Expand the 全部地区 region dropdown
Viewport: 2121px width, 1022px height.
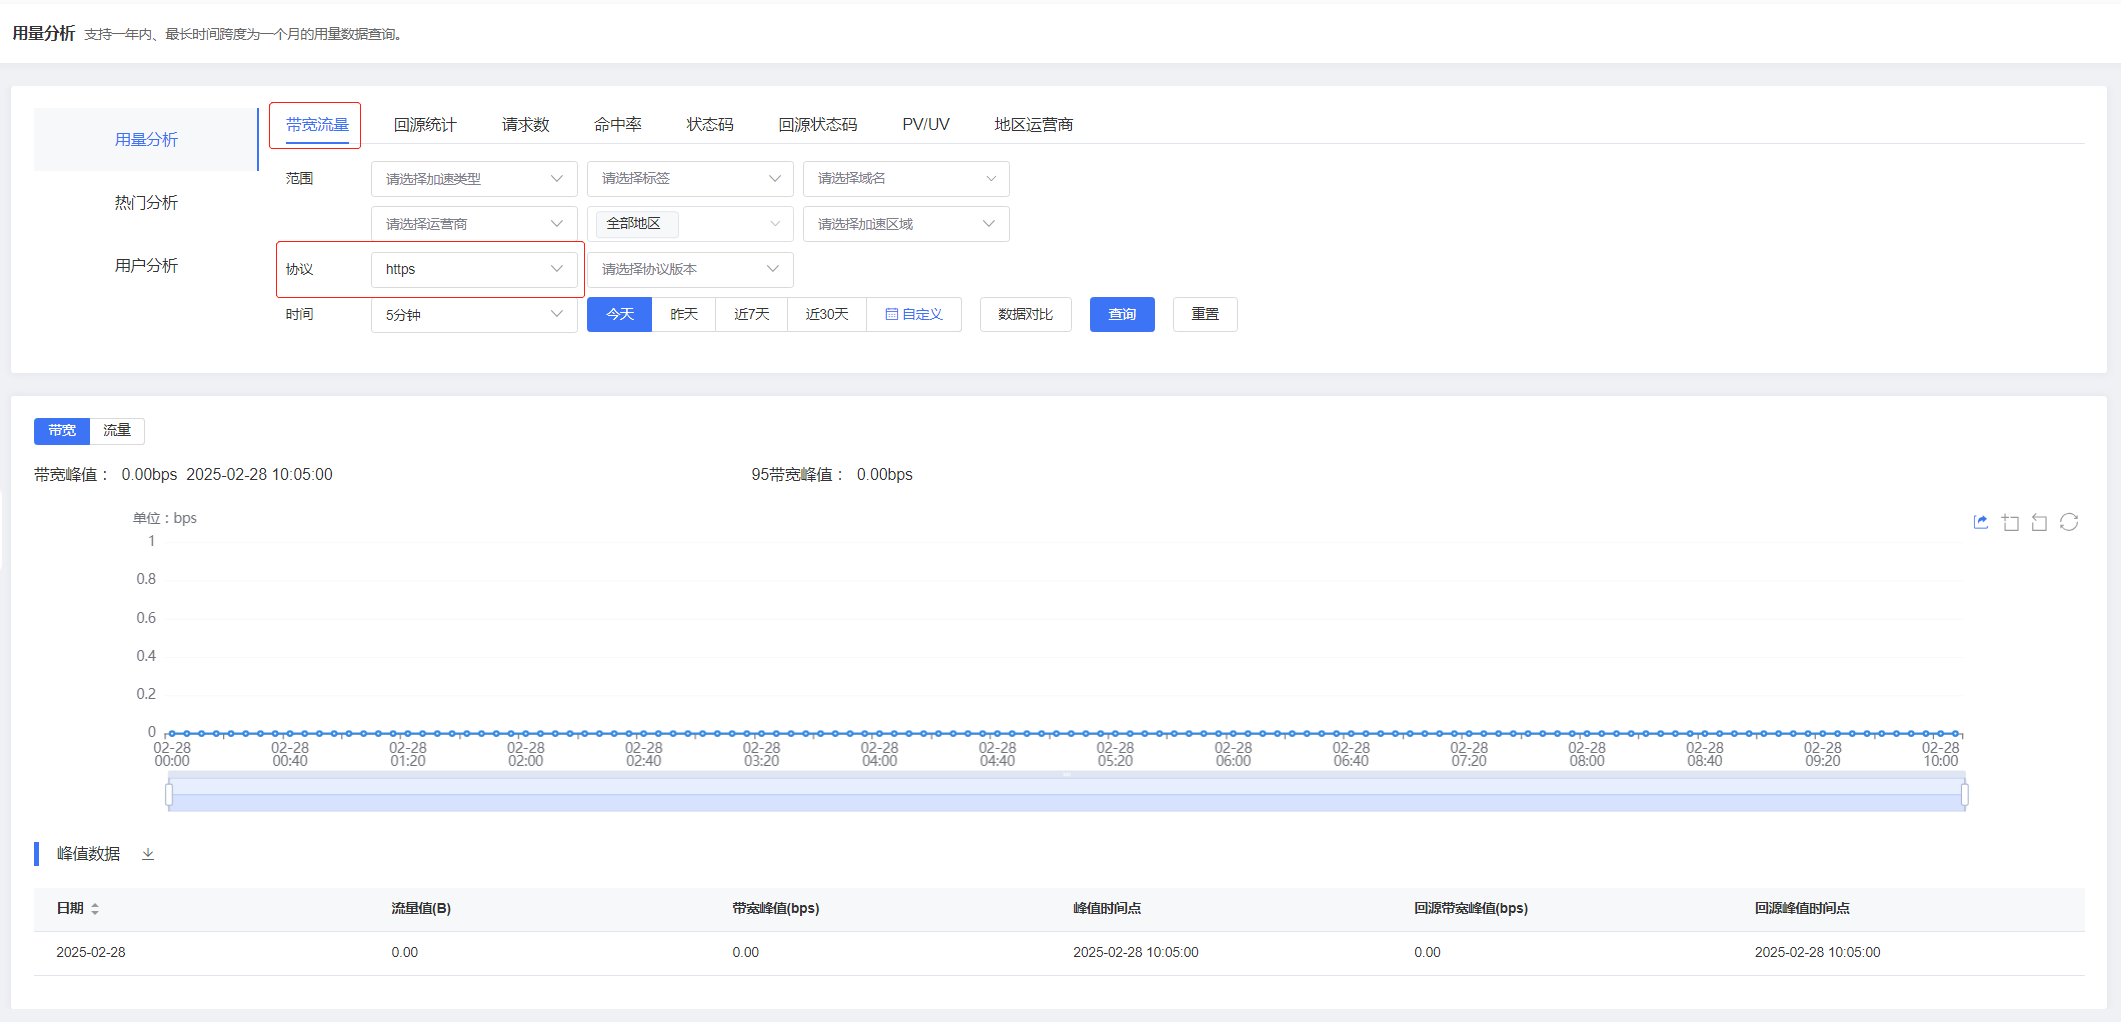point(690,224)
